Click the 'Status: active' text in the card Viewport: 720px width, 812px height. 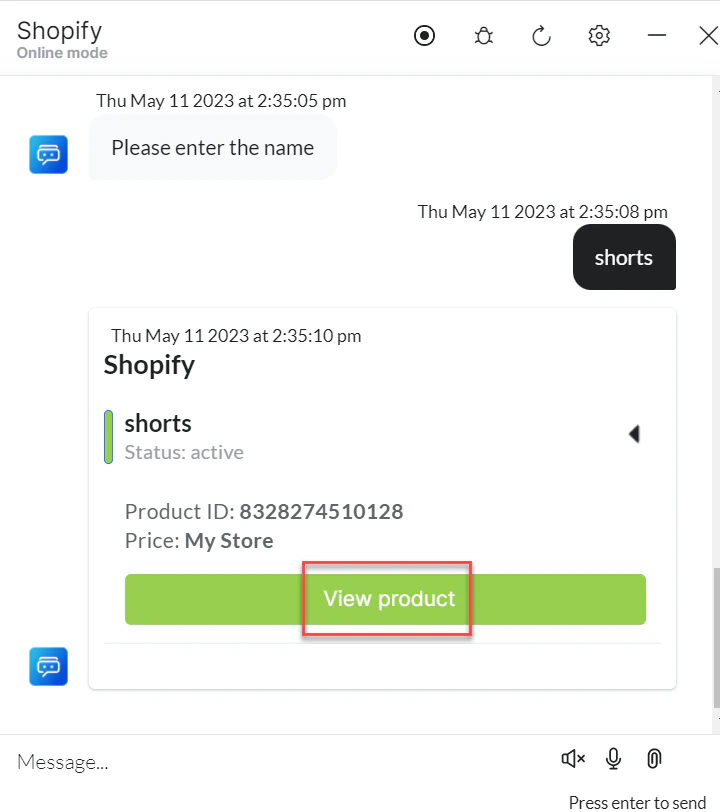point(184,452)
